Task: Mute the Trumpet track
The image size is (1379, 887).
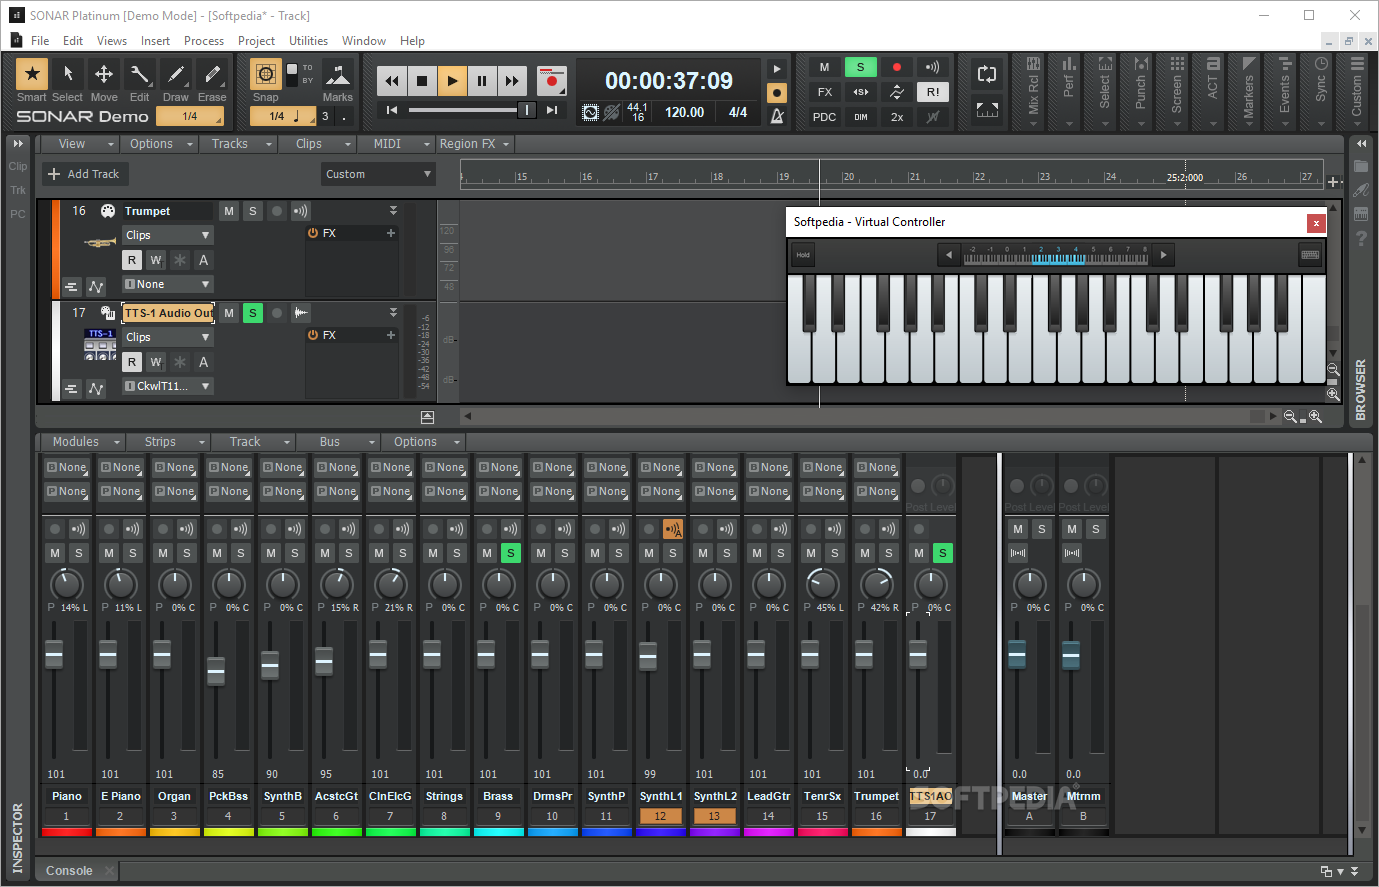Action: 229,211
